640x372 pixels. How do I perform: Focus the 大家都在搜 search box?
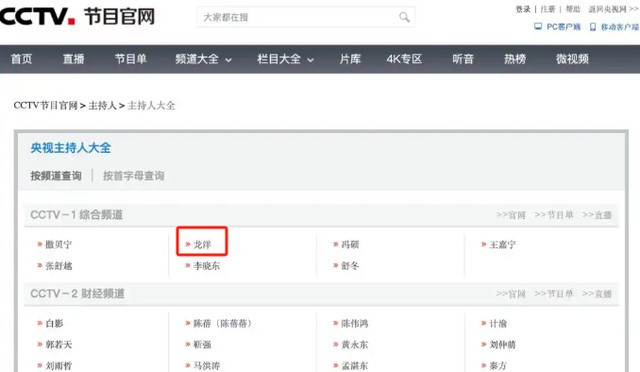tap(305, 17)
